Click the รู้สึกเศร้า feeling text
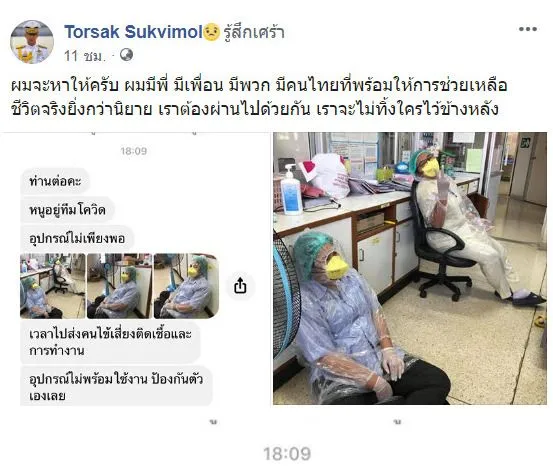Screen dimensions: 553x470 254,32
